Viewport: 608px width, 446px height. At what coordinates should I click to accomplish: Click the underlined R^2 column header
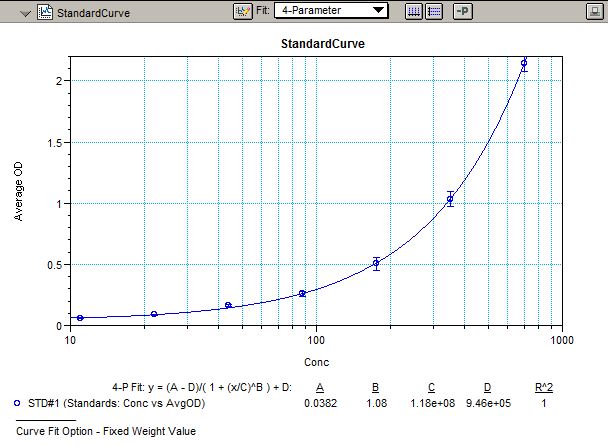point(542,386)
